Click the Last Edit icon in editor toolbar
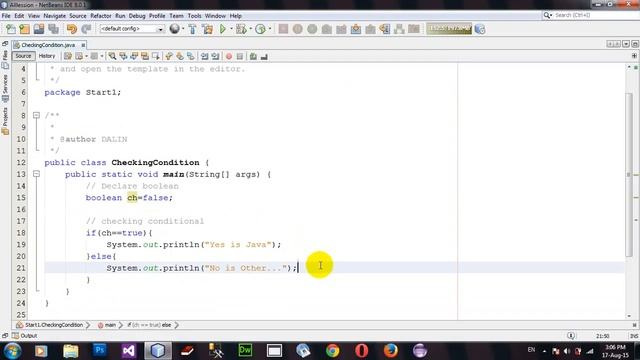 (68, 56)
